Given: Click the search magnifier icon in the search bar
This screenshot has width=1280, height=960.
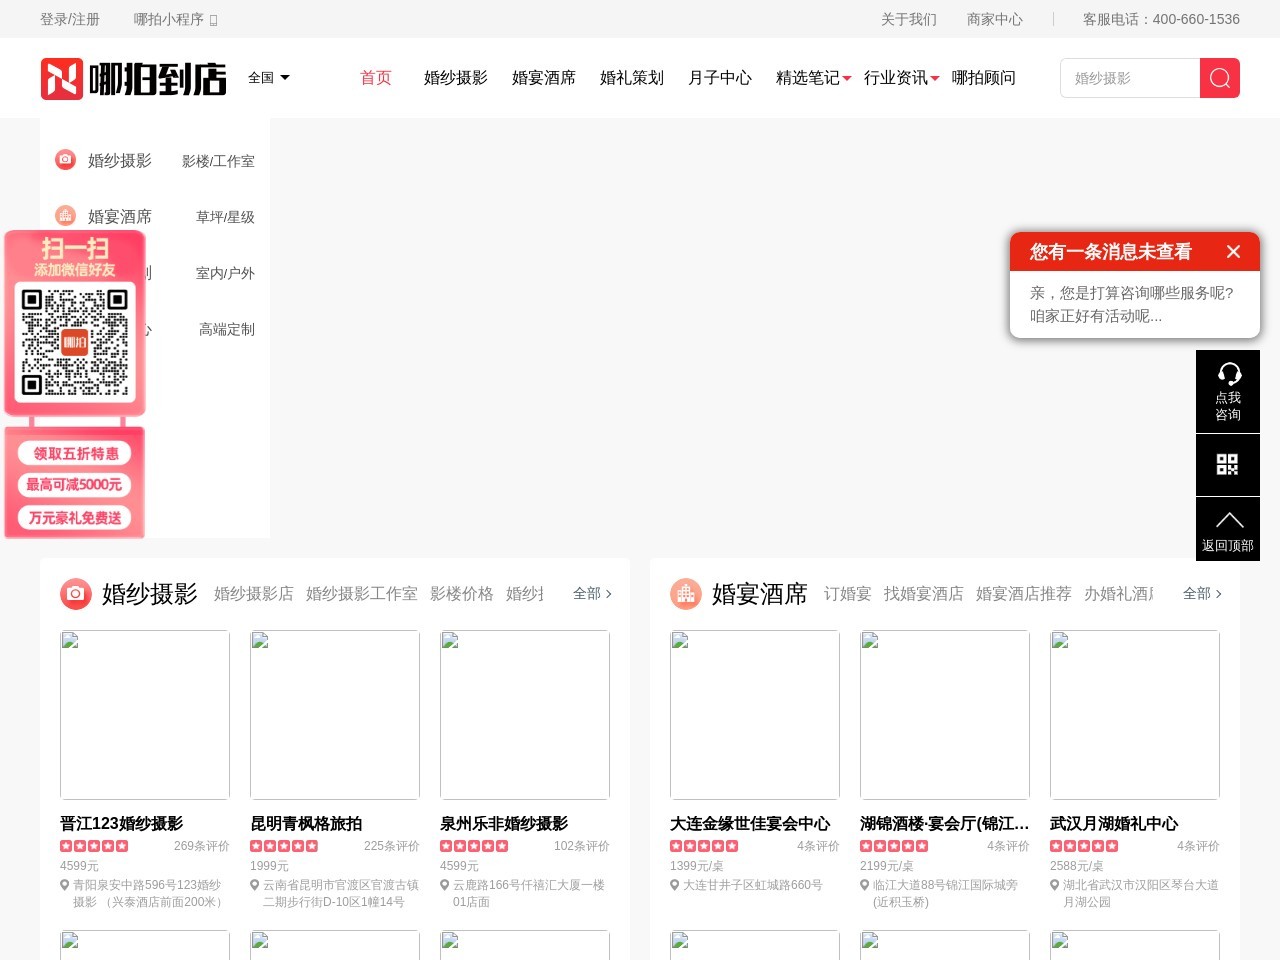Looking at the screenshot, I should coord(1219,77).
